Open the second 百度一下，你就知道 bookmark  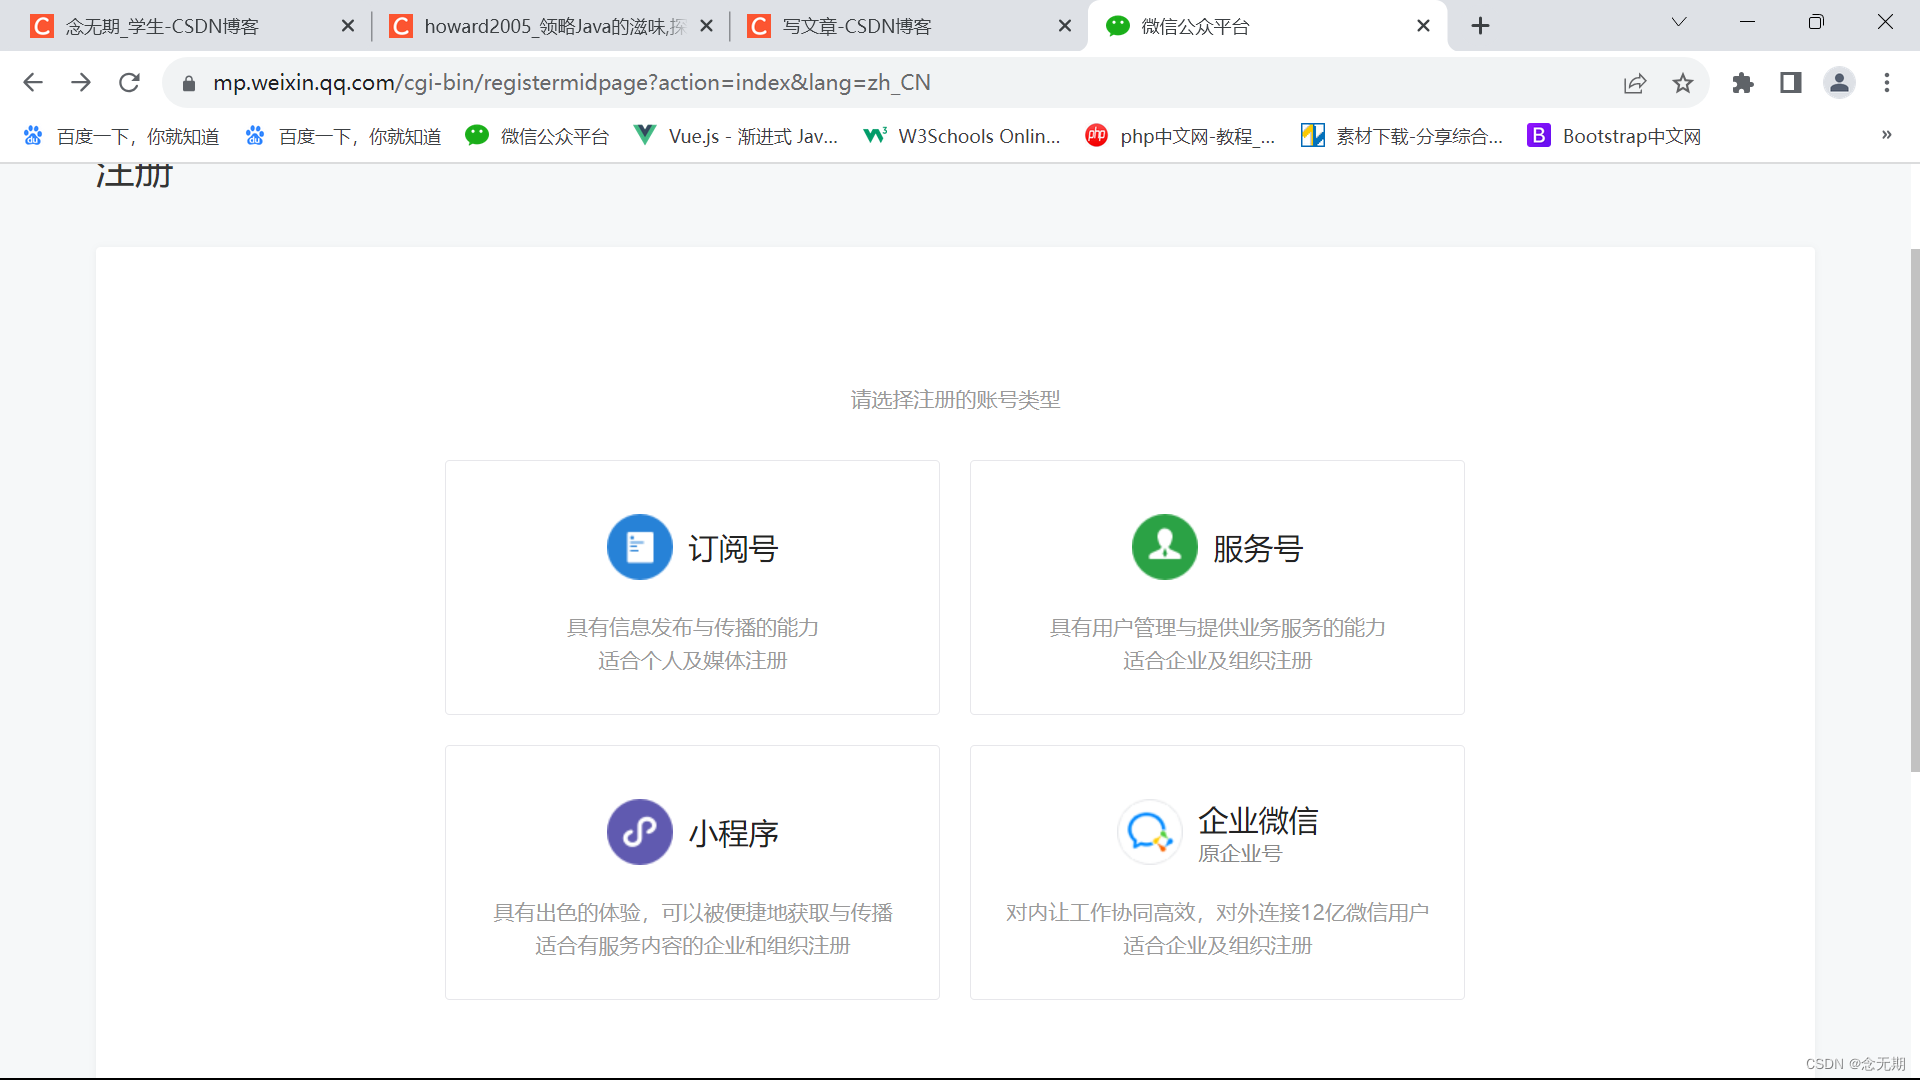[x=344, y=136]
